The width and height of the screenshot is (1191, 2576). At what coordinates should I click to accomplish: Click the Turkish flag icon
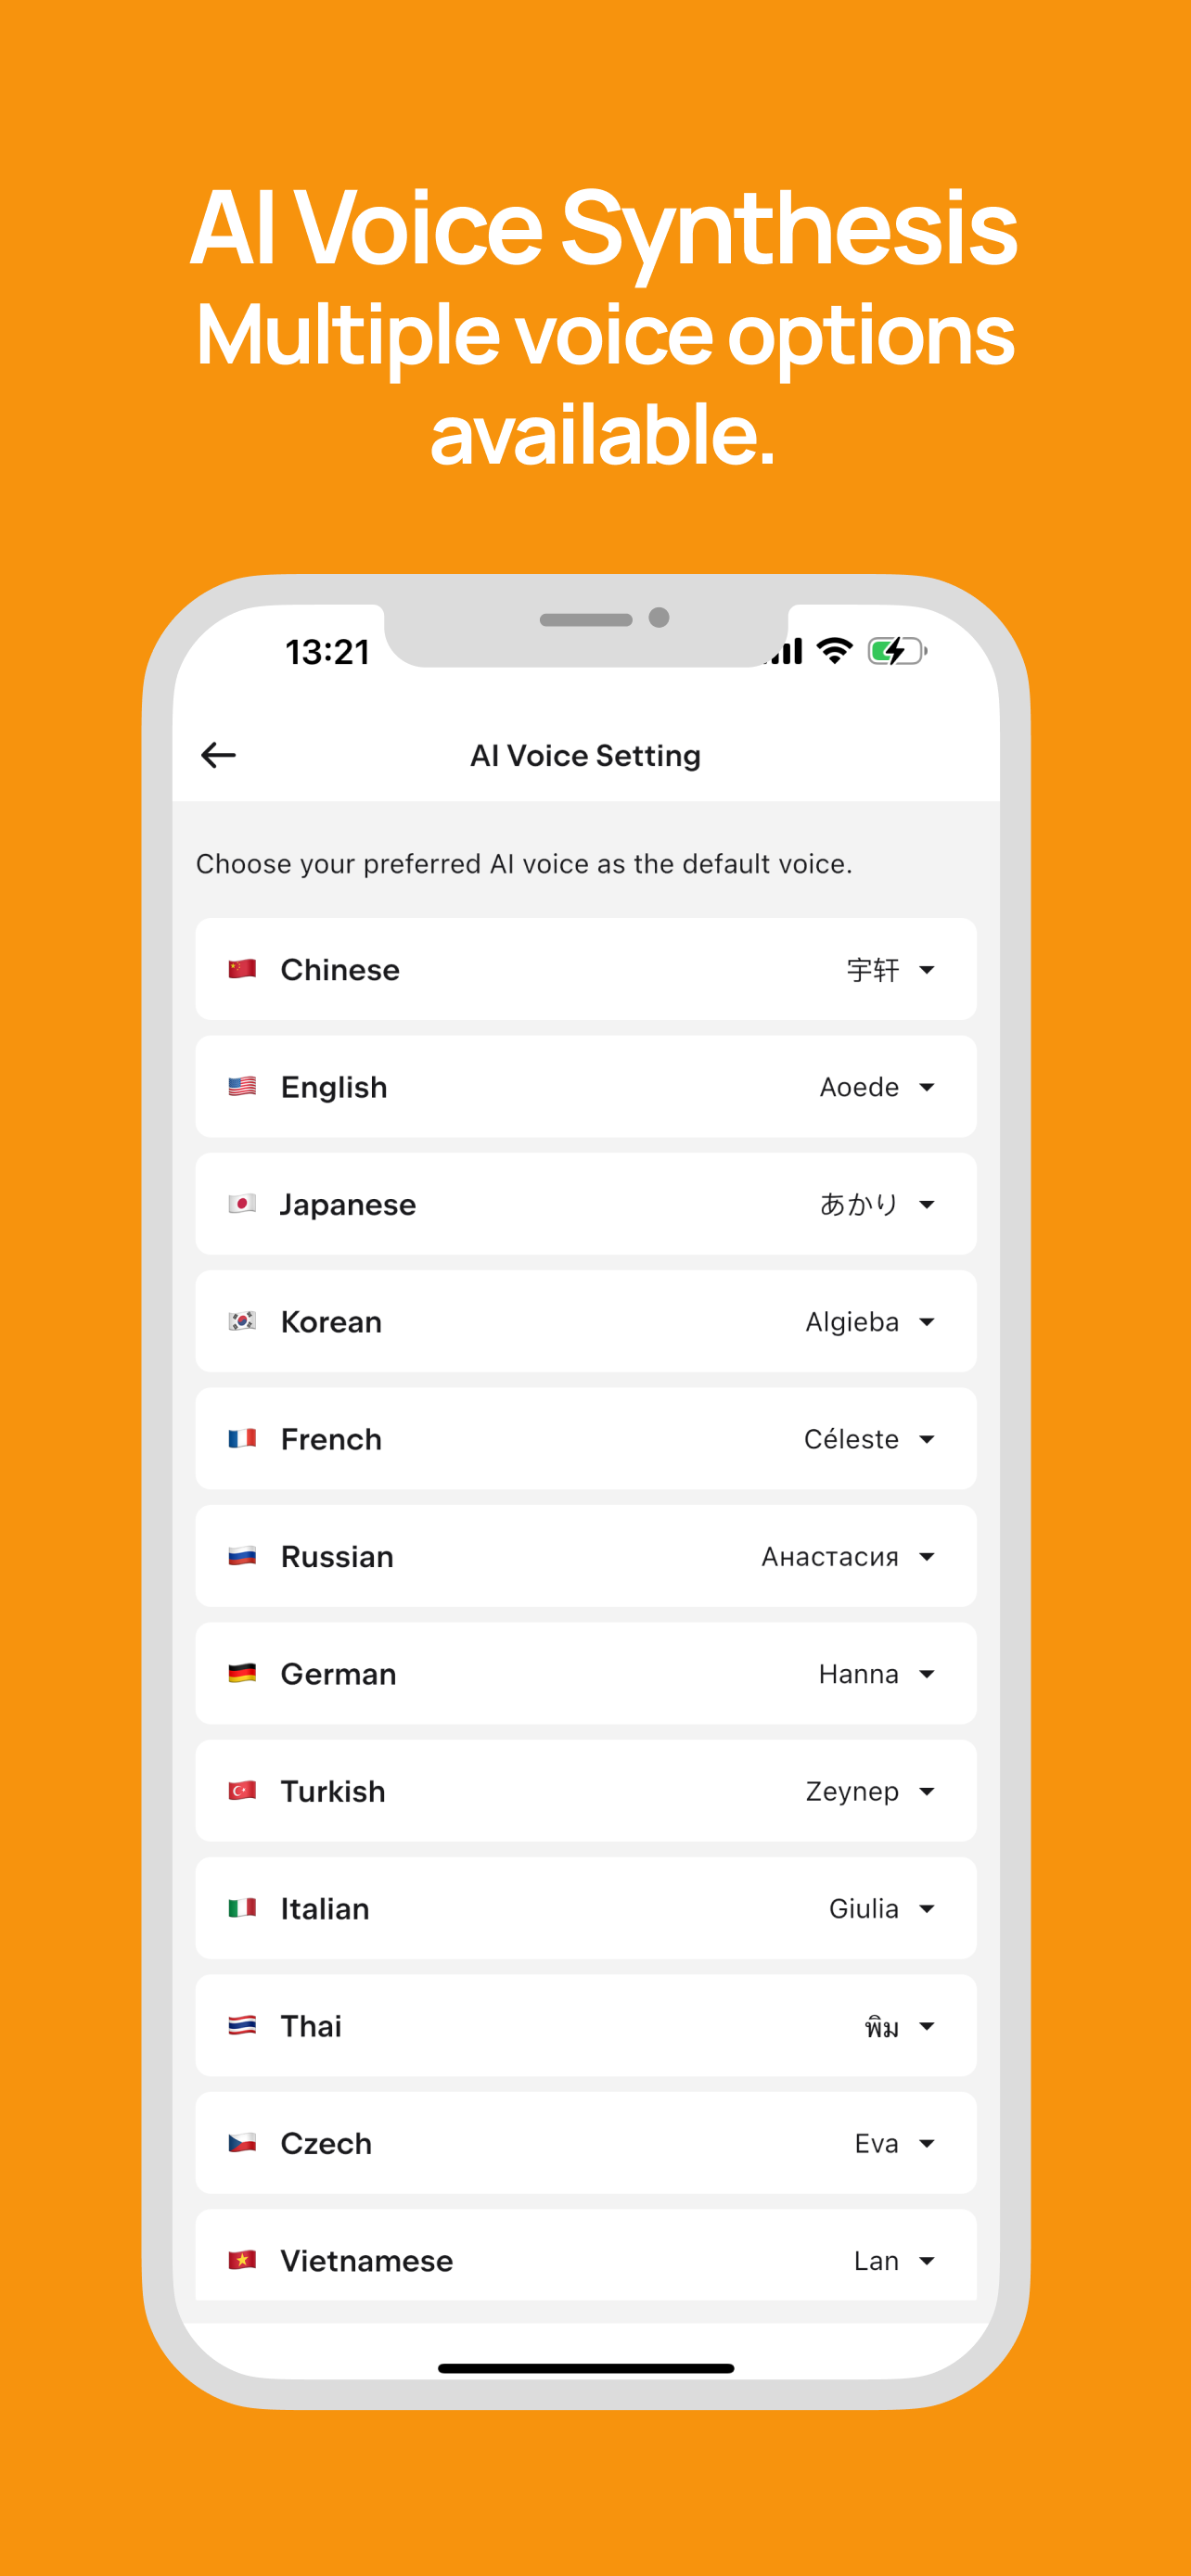pyautogui.click(x=242, y=1791)
